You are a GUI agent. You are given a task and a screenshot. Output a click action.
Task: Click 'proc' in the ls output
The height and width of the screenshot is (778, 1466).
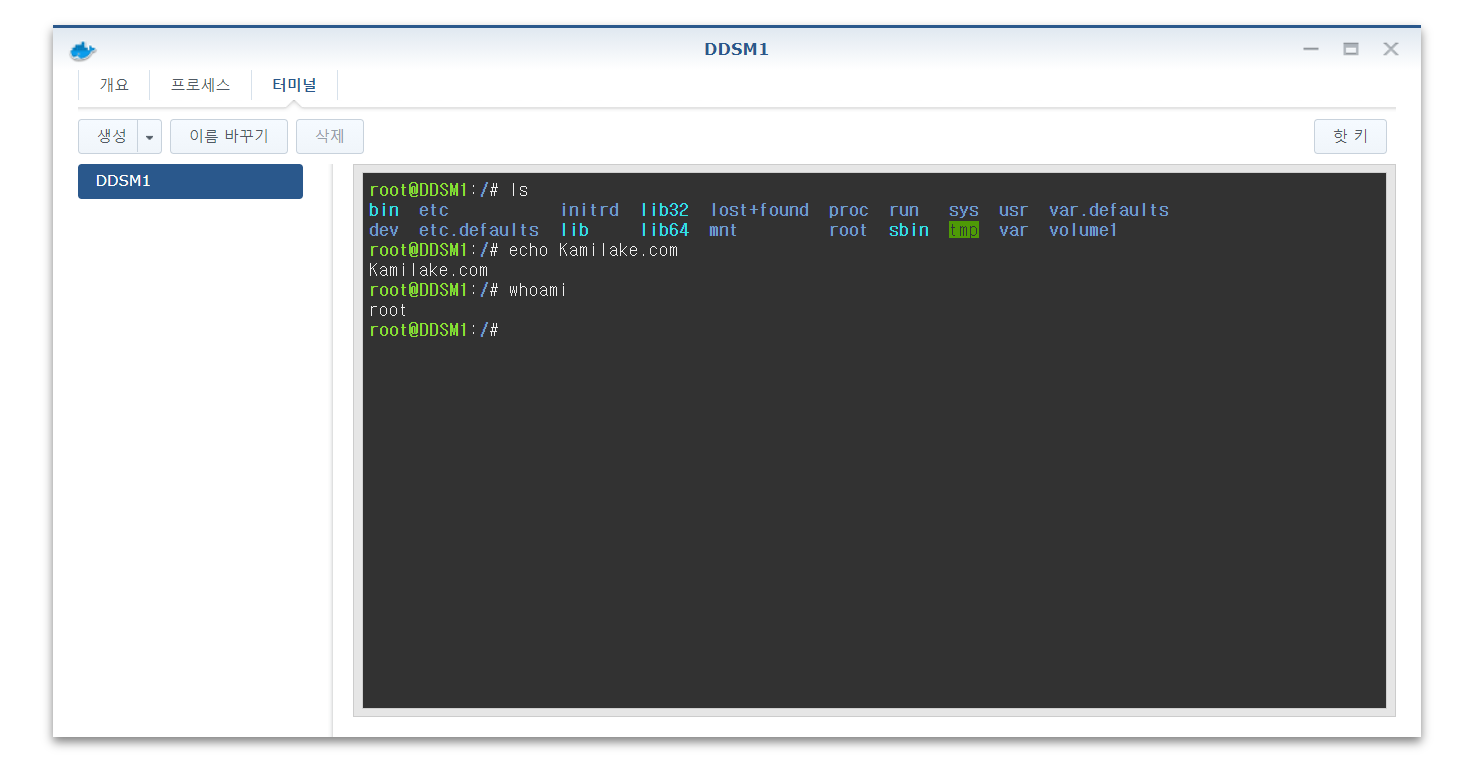click(849, 210)
